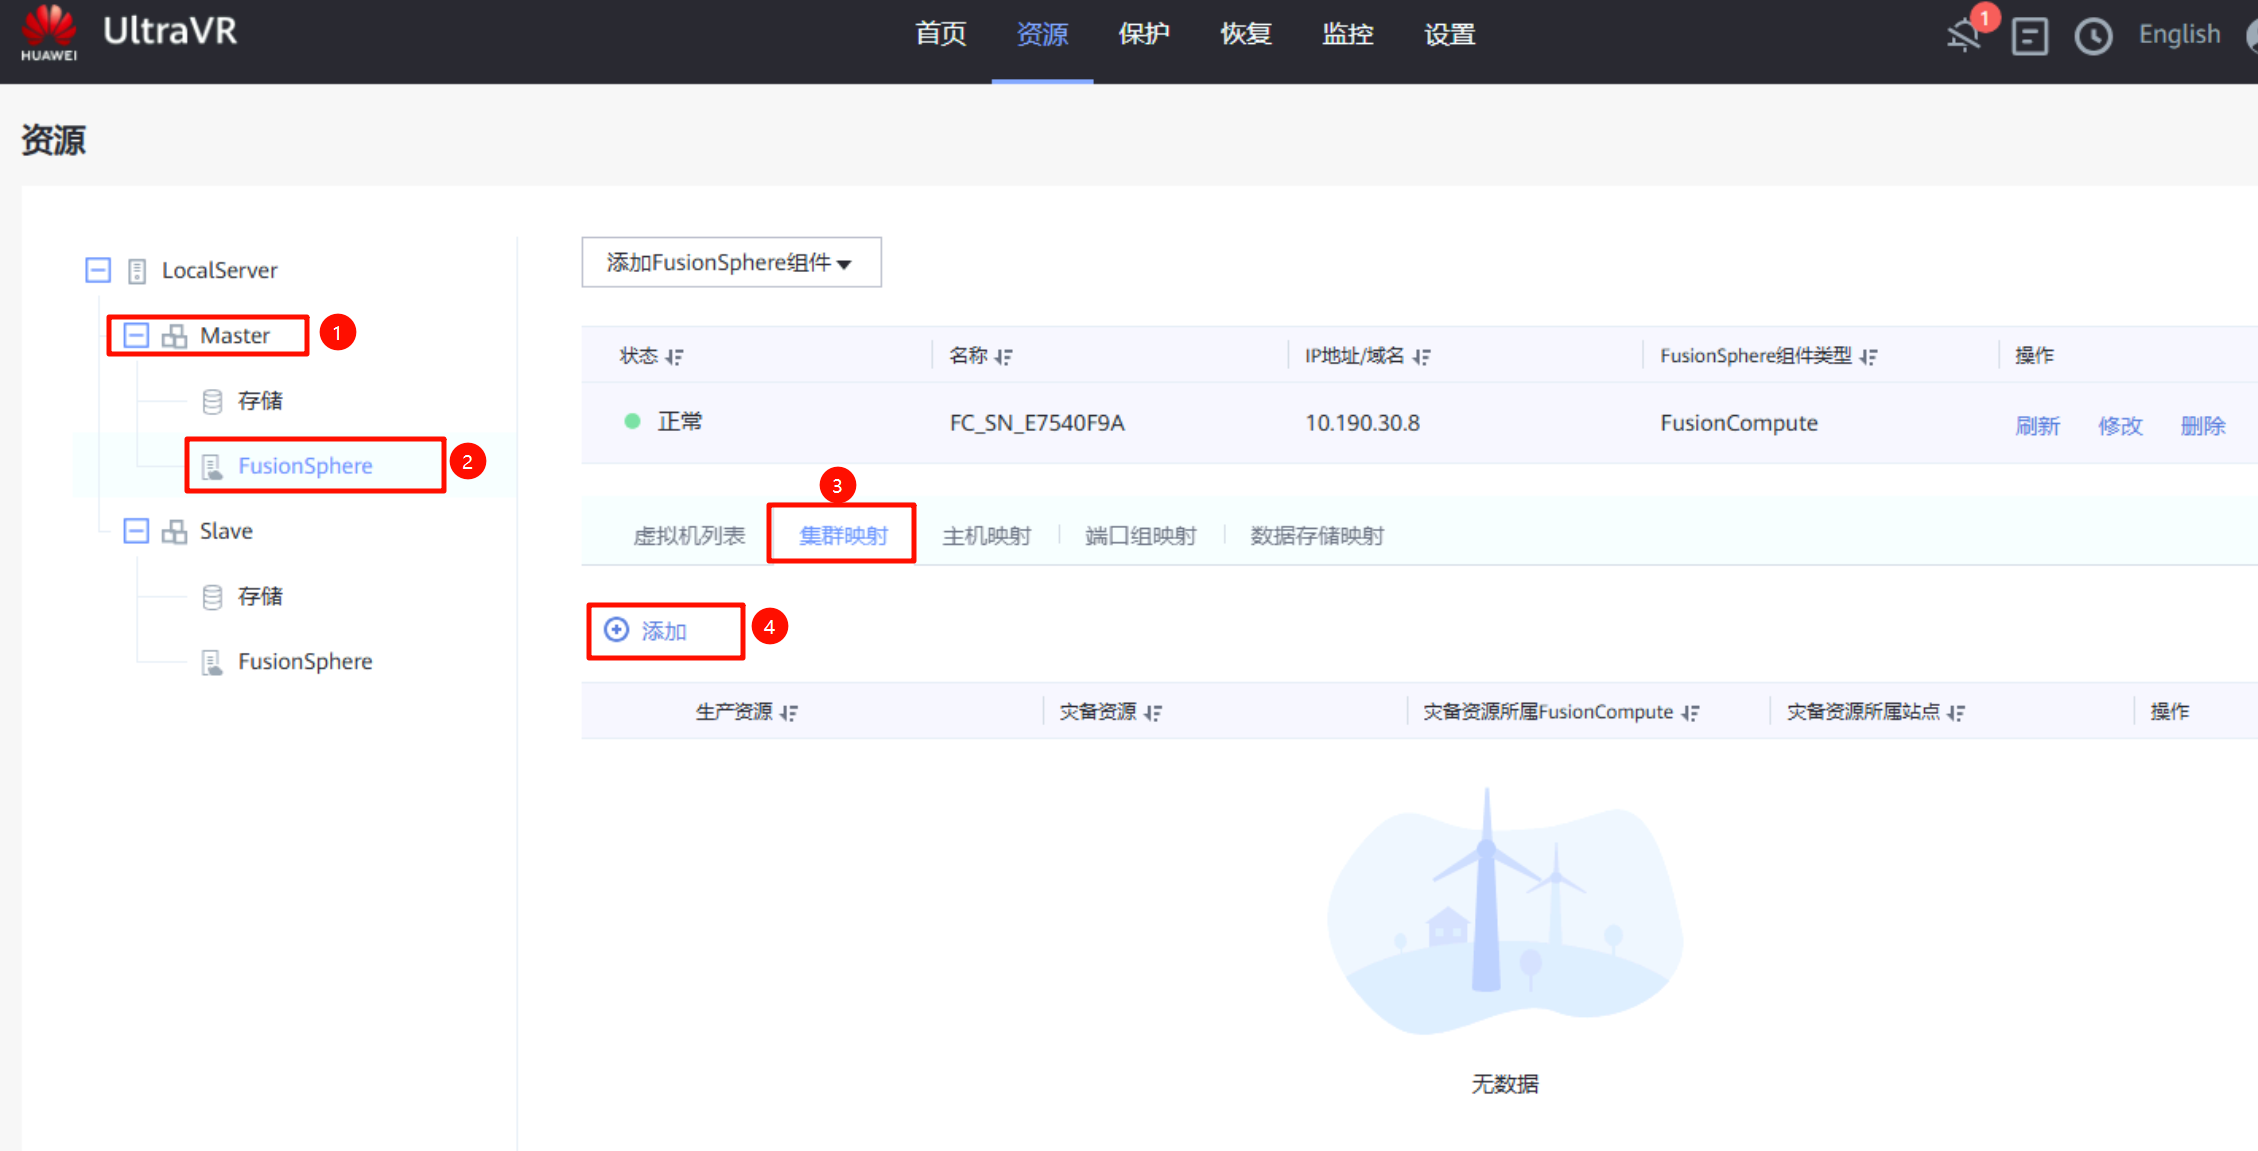Select FusionSphere under Slave site
2258x1151 pixels.
[x=304, y=662]
